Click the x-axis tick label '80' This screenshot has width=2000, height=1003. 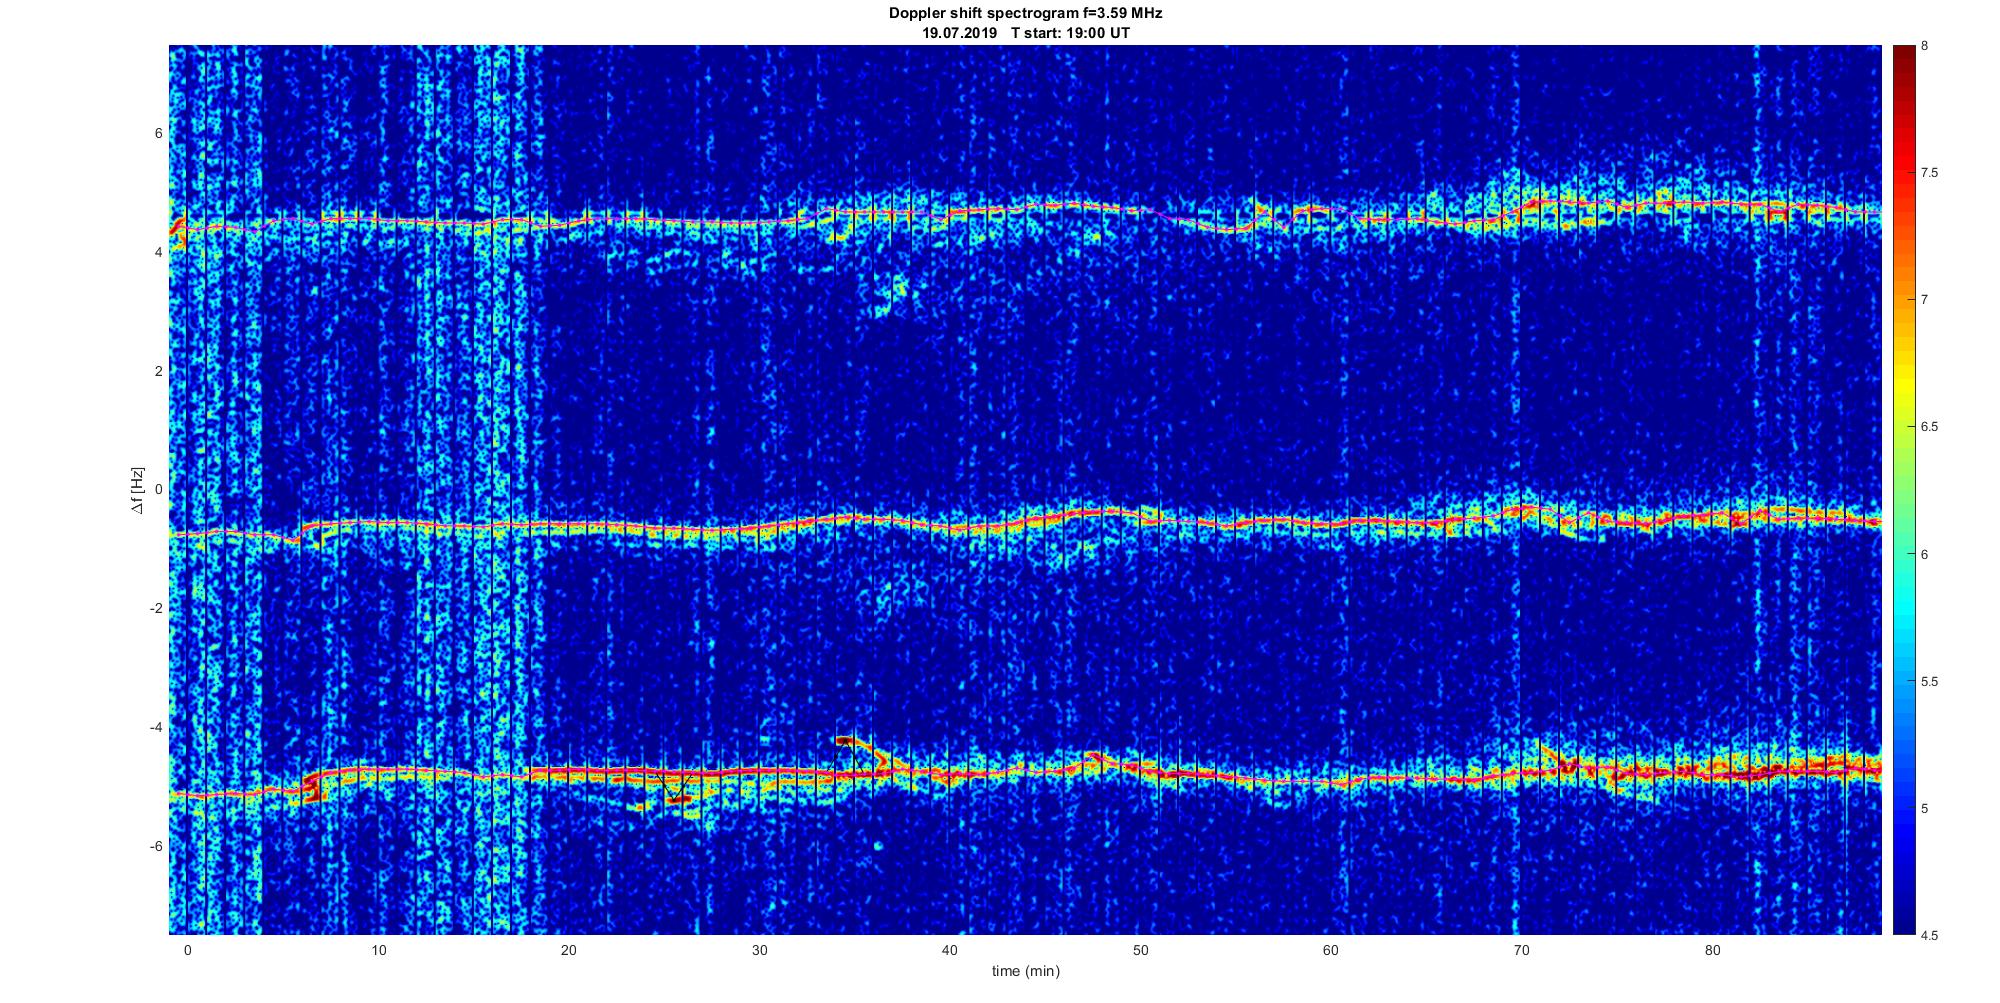[1711, 950]
